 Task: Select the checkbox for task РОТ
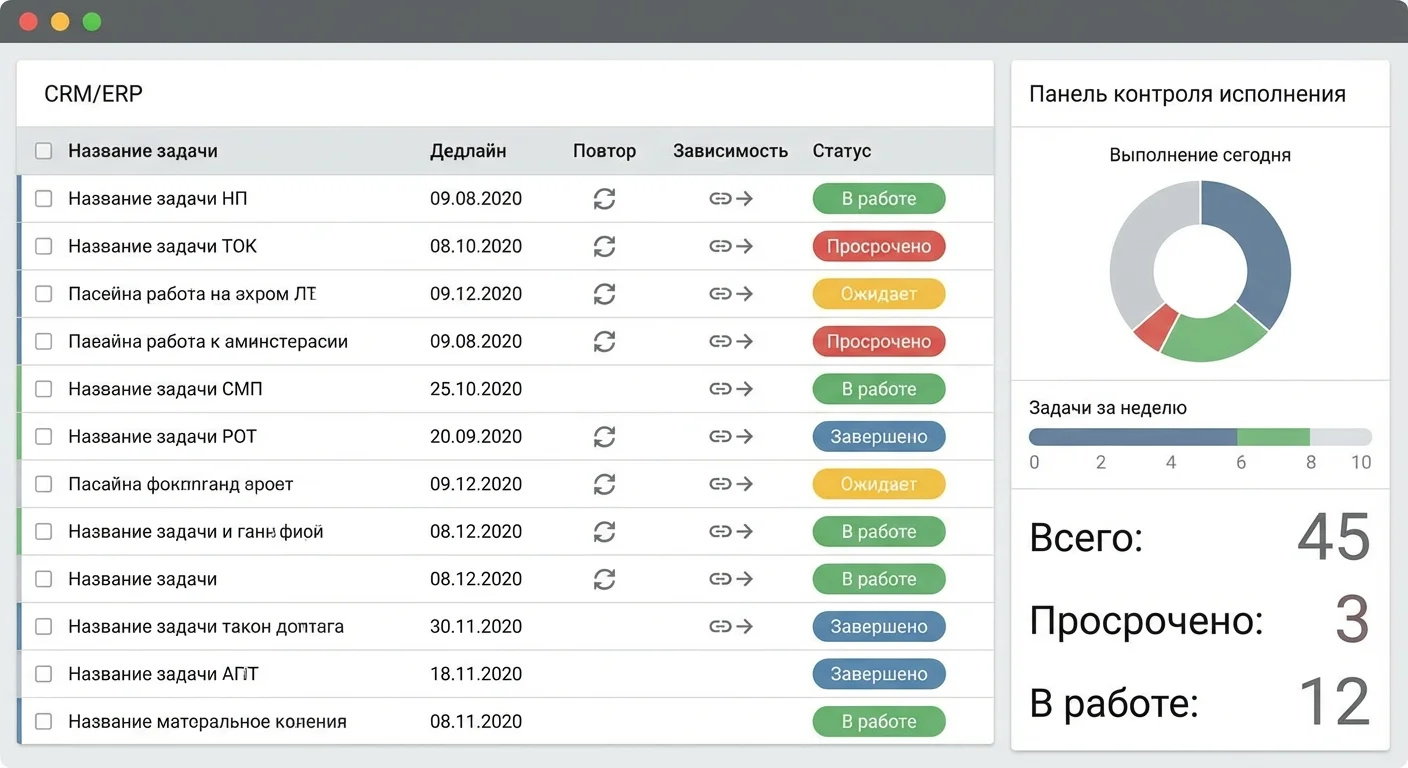(x=44, y=436)
